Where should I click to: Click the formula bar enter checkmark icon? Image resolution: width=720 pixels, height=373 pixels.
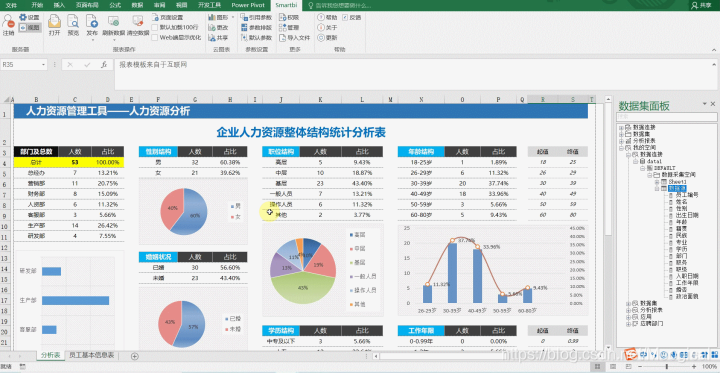[87, 65]
